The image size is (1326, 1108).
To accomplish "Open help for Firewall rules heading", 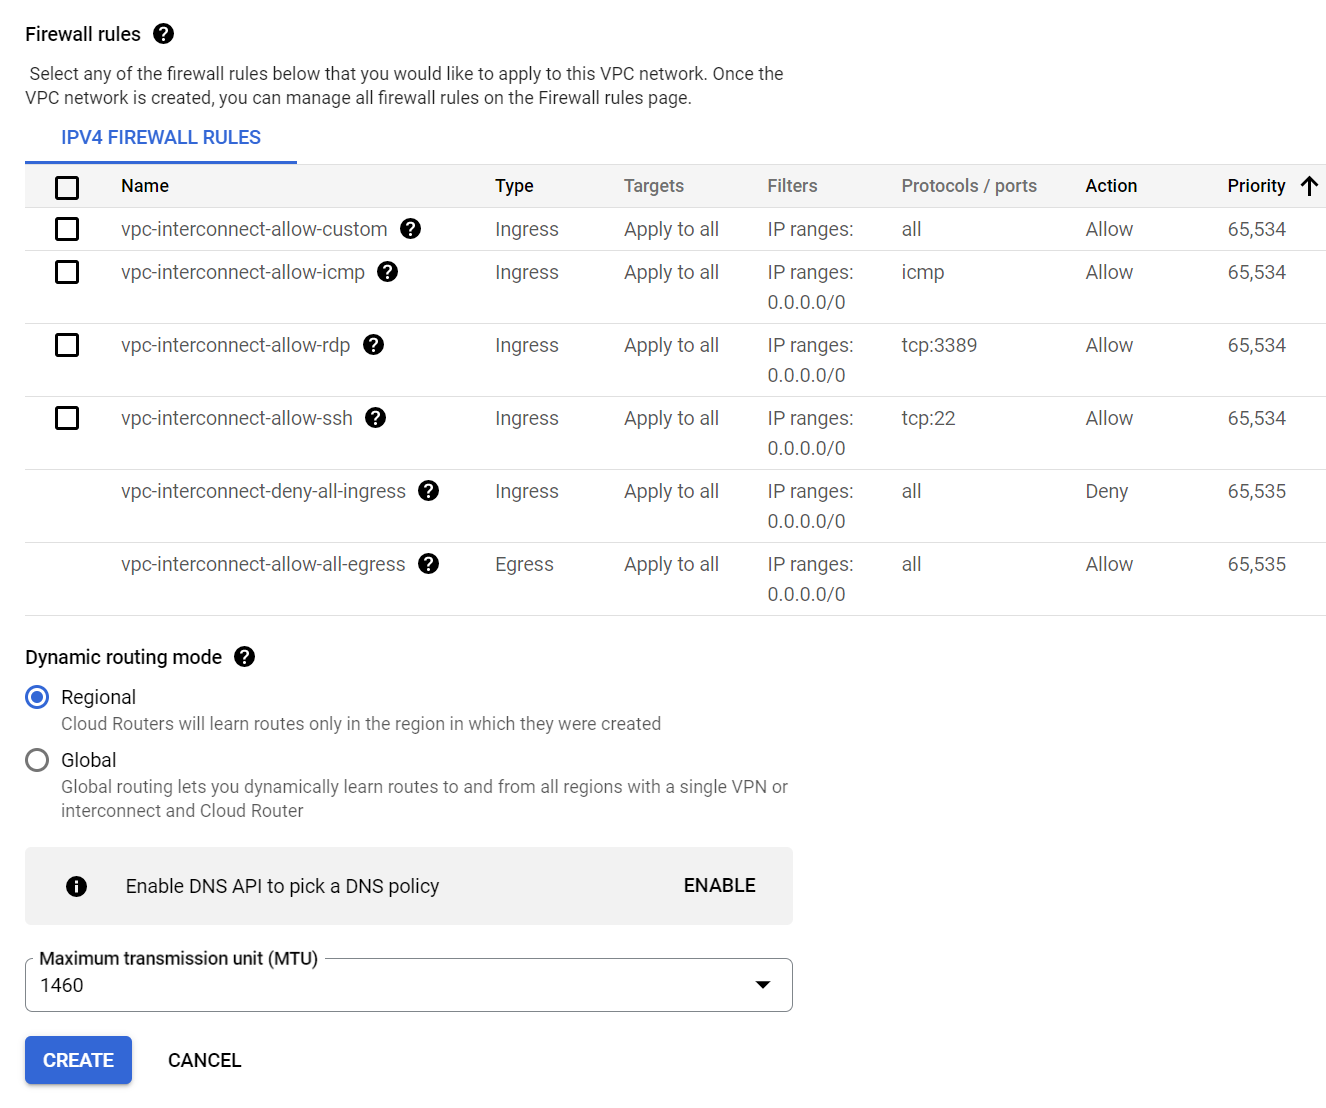I will [x=163, y=33].
